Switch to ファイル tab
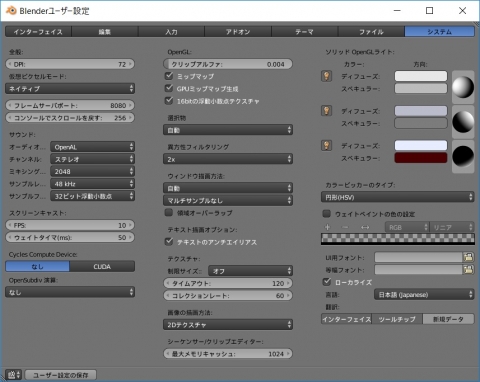The image size is (480, 382). (371, 32)
